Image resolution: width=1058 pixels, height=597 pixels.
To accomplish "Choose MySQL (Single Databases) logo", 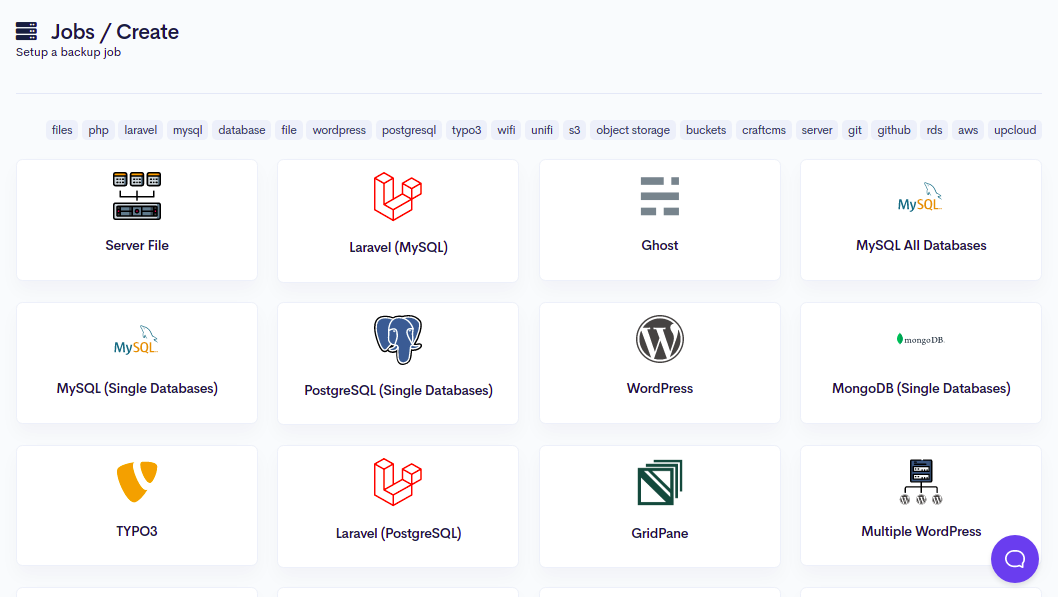I will coord(136,339).
